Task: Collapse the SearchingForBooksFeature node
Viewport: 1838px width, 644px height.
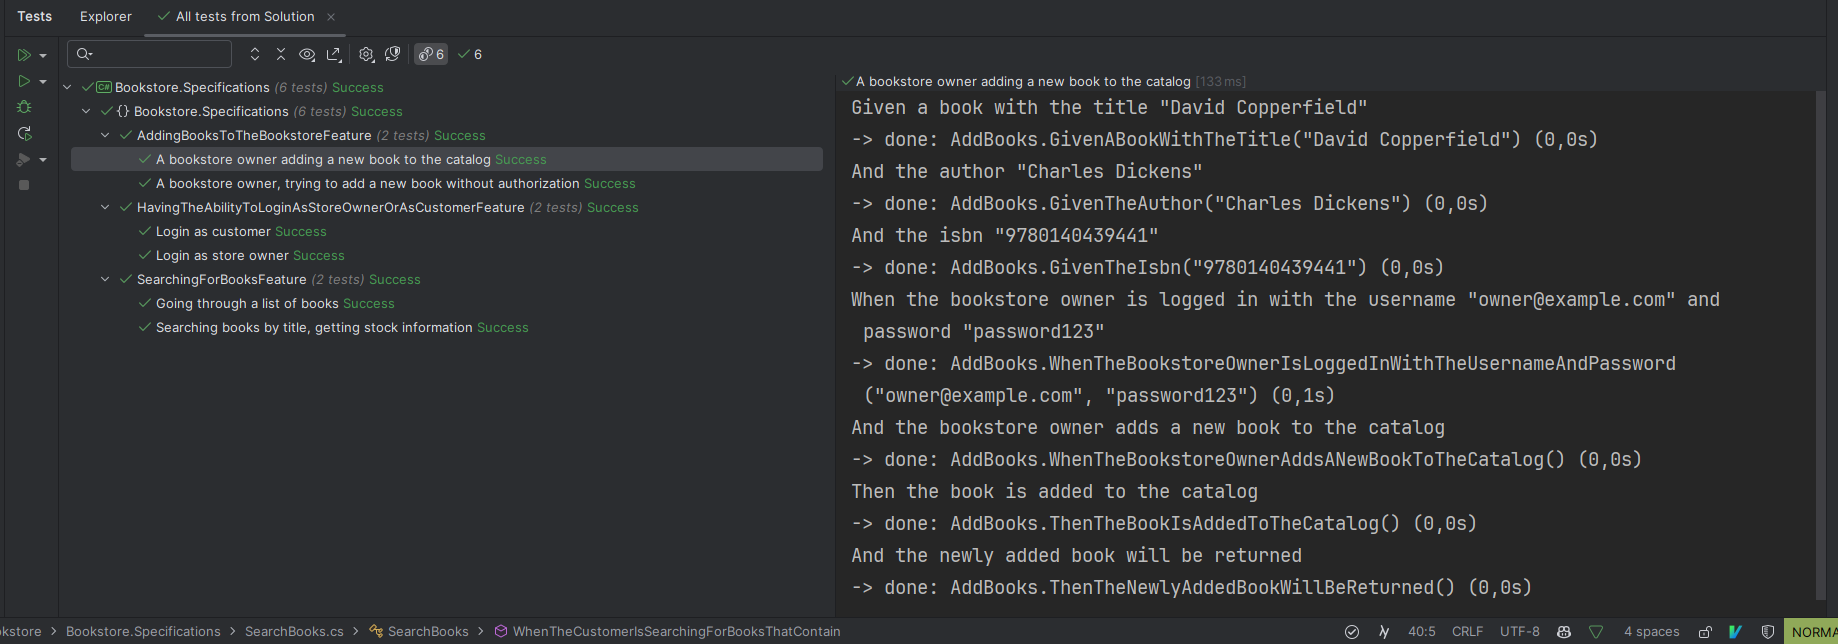Action: pos(105,280)
